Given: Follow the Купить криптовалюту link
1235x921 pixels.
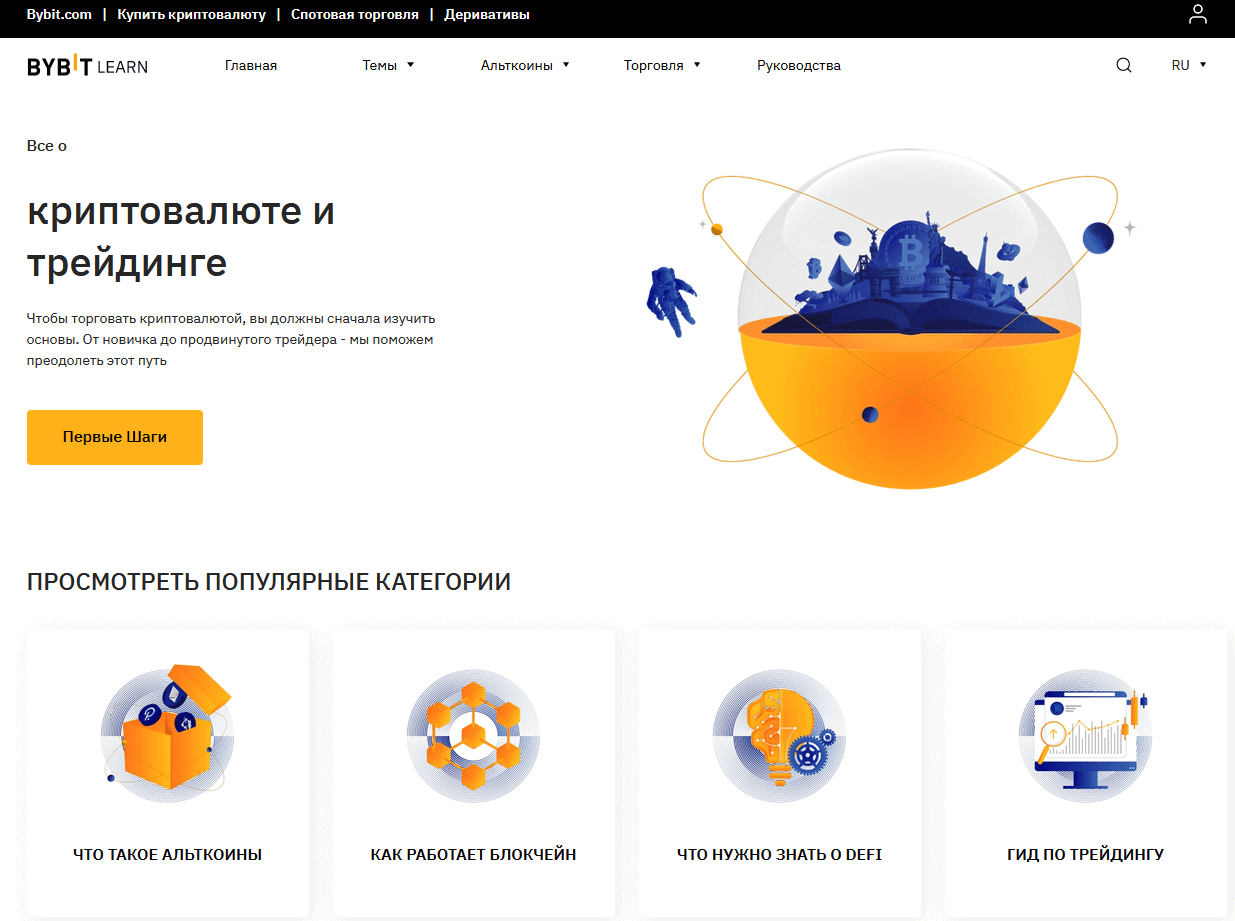Looking at the screenshot, I should coord(191,15).
